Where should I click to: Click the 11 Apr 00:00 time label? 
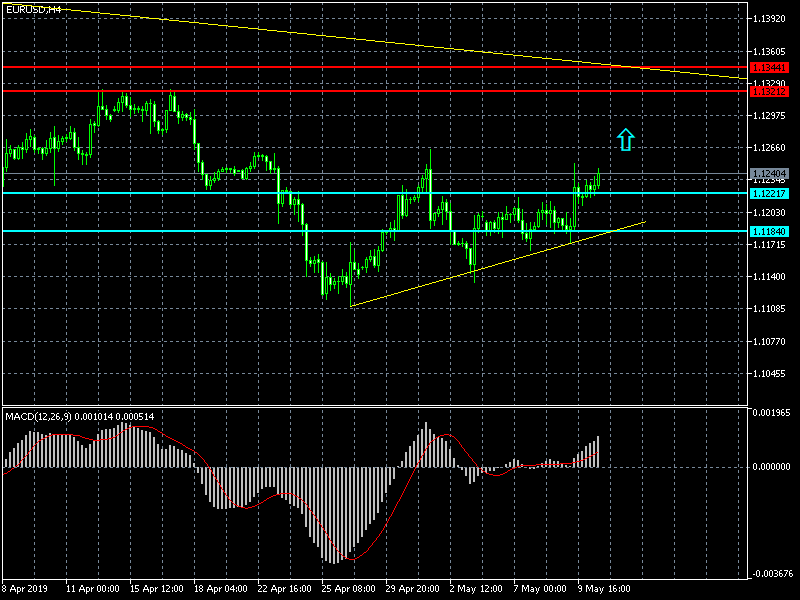pos(92,588)
